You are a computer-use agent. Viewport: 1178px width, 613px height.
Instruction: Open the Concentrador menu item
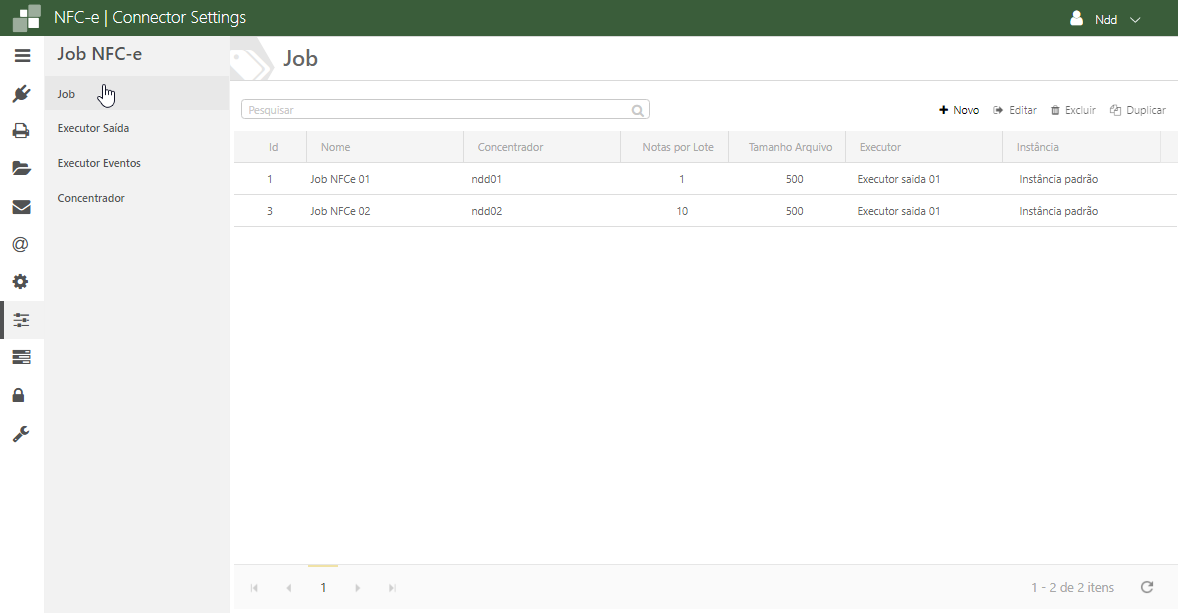[x=91, y=198]
